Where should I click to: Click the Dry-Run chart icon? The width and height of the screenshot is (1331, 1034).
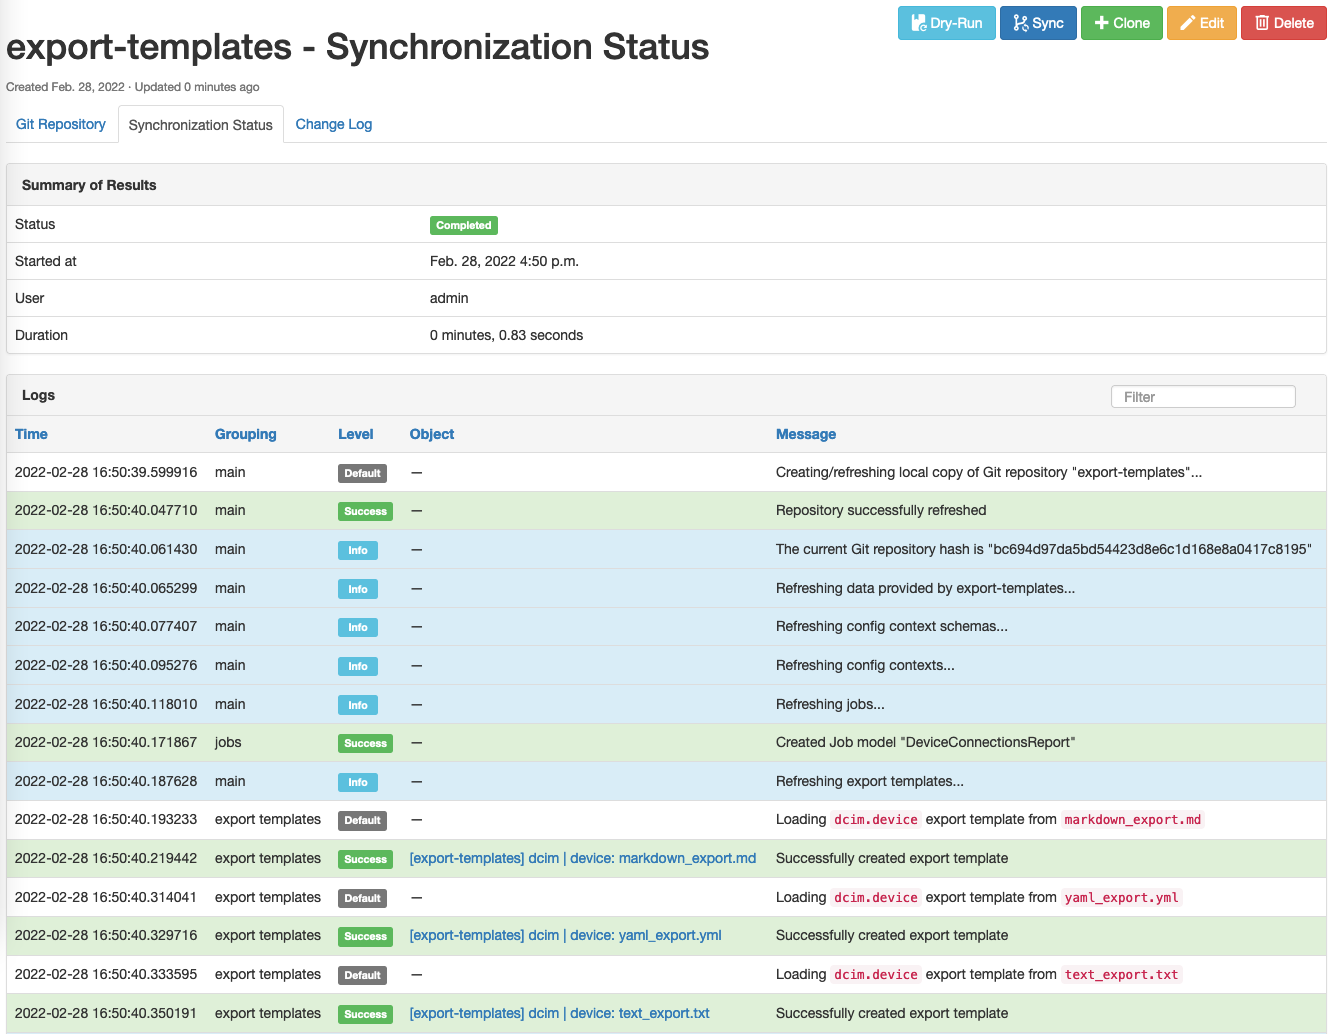coord(919,22)
